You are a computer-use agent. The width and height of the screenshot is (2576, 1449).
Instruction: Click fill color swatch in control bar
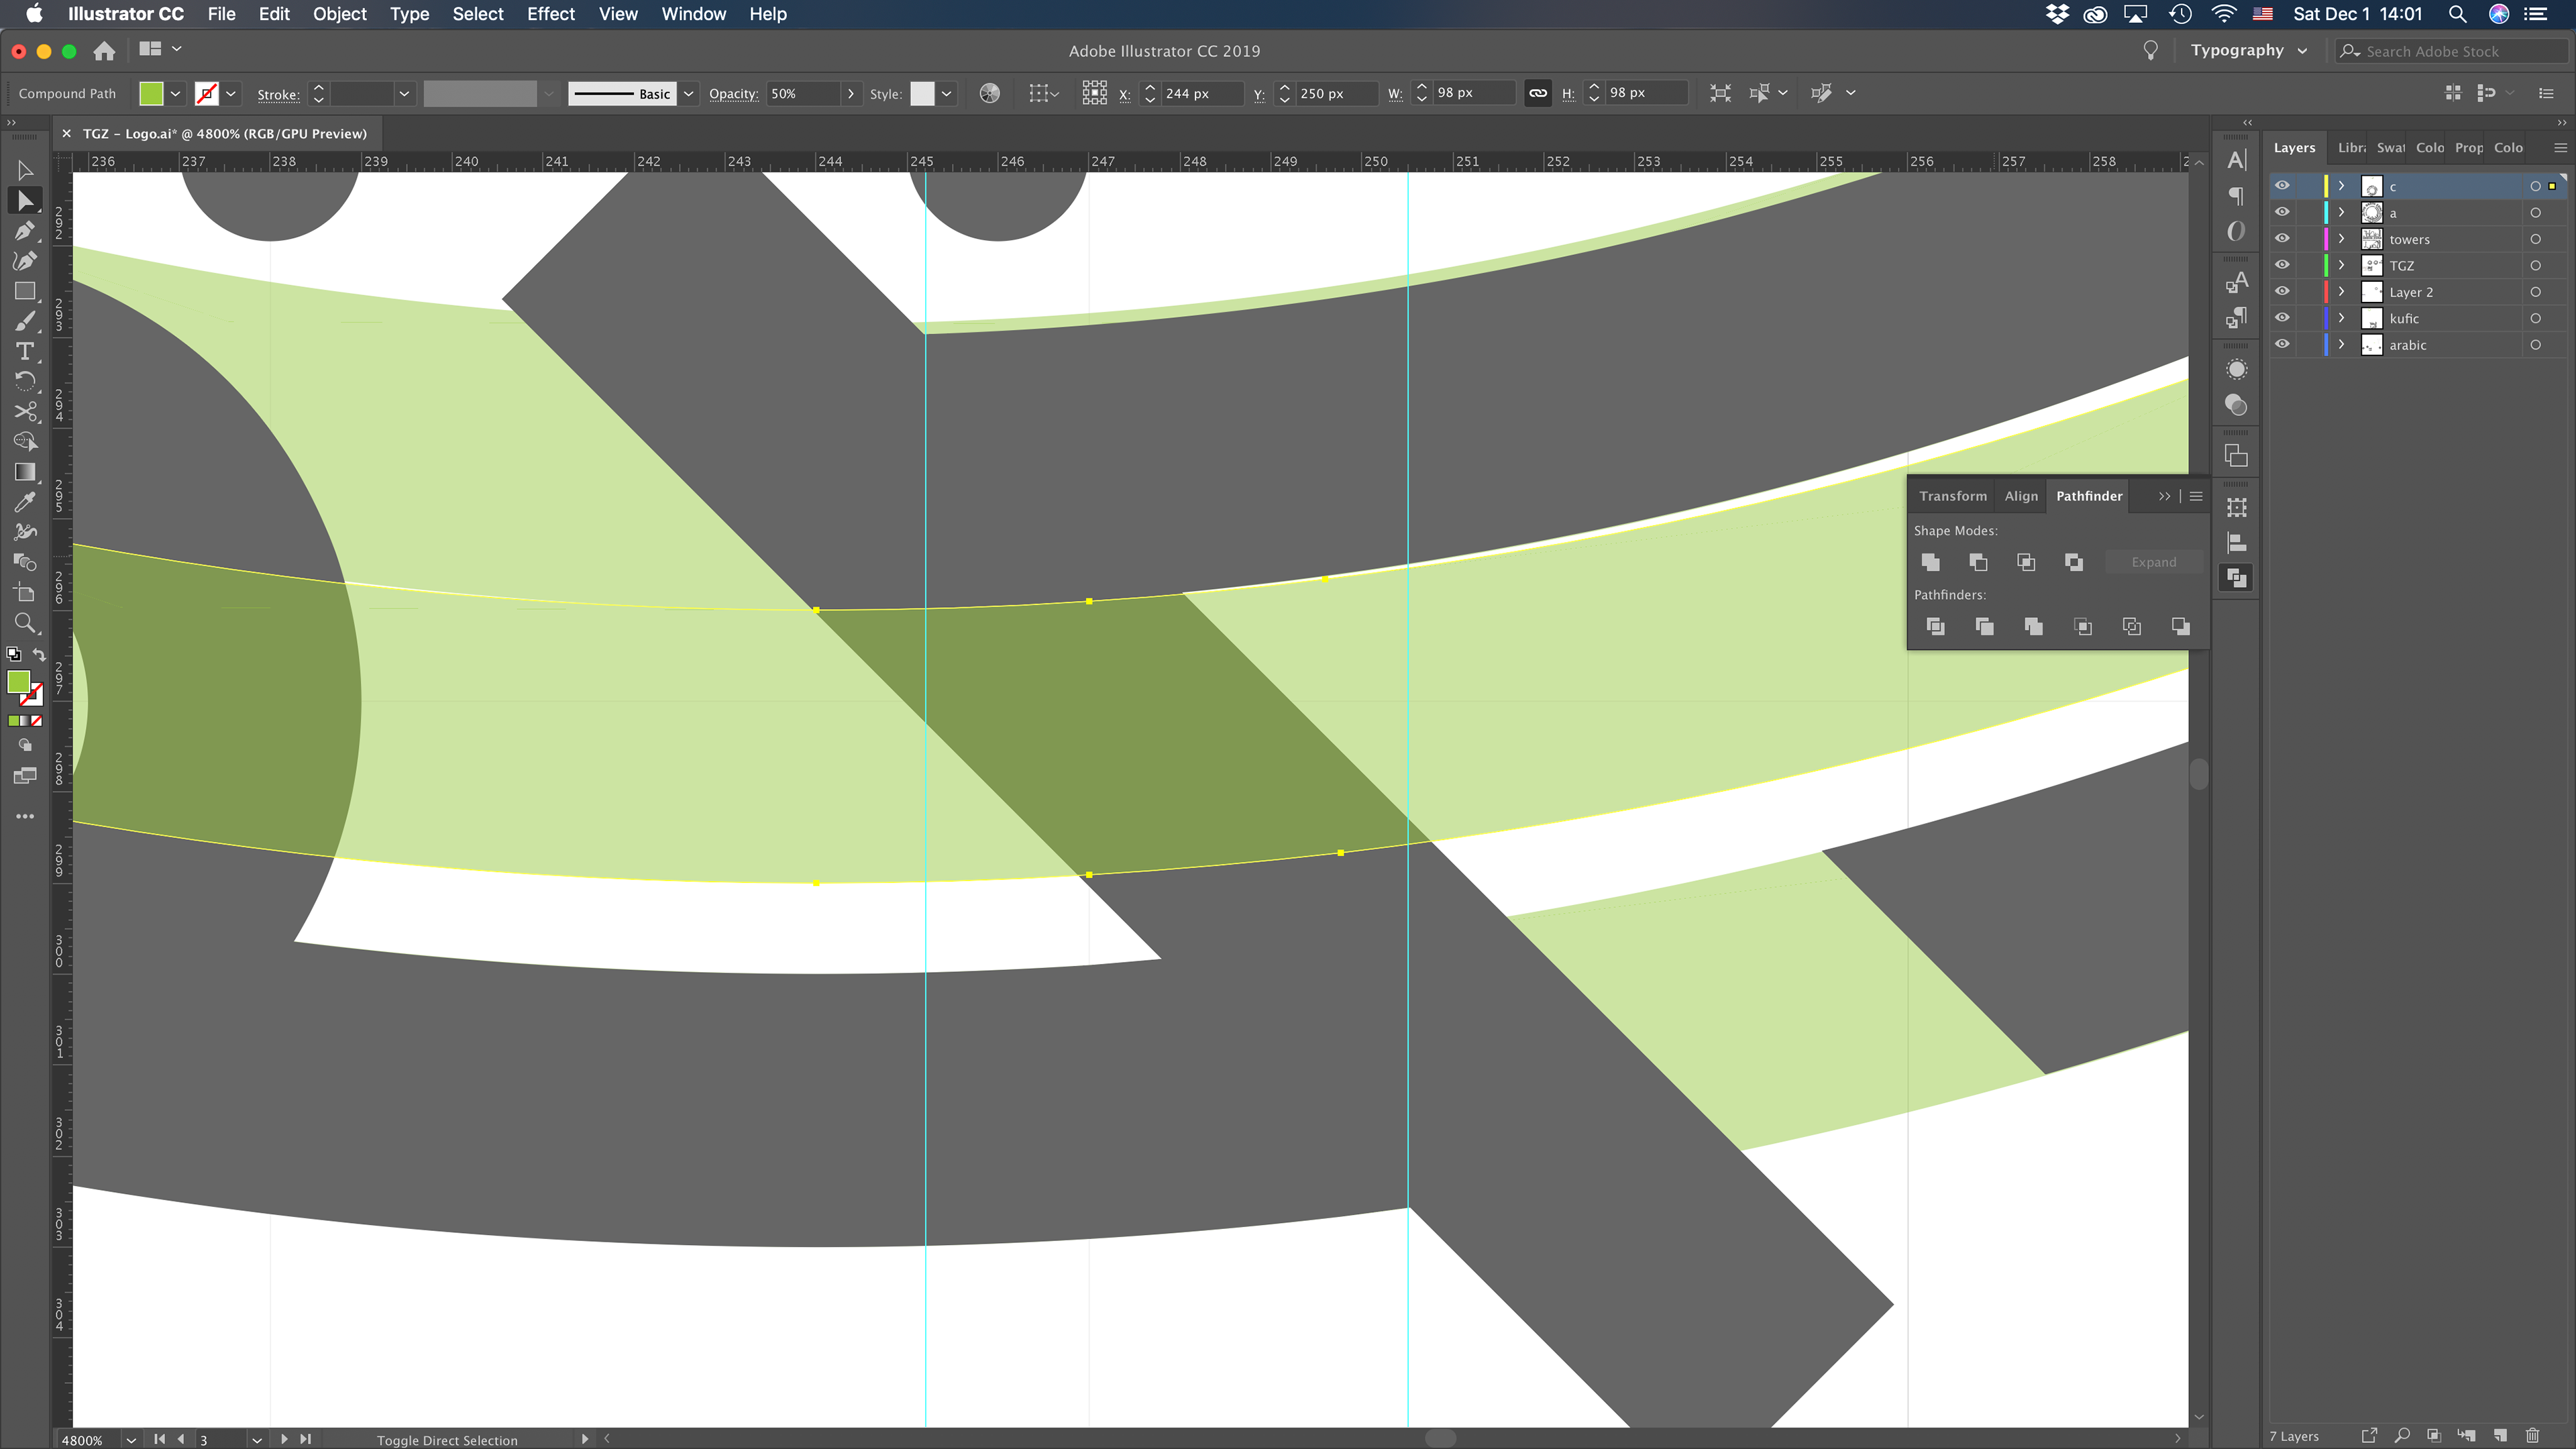pos(151,94)
